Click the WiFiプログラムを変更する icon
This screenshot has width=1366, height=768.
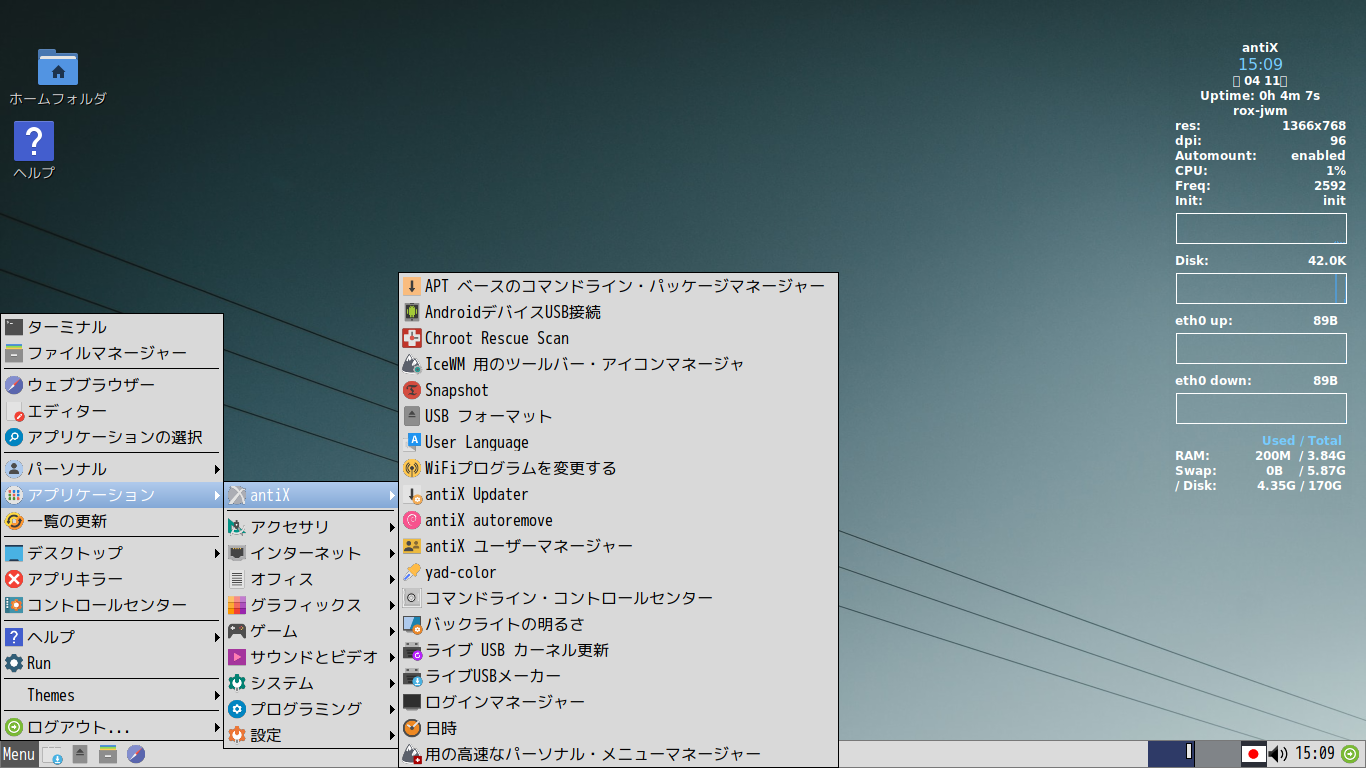point(412,468)
